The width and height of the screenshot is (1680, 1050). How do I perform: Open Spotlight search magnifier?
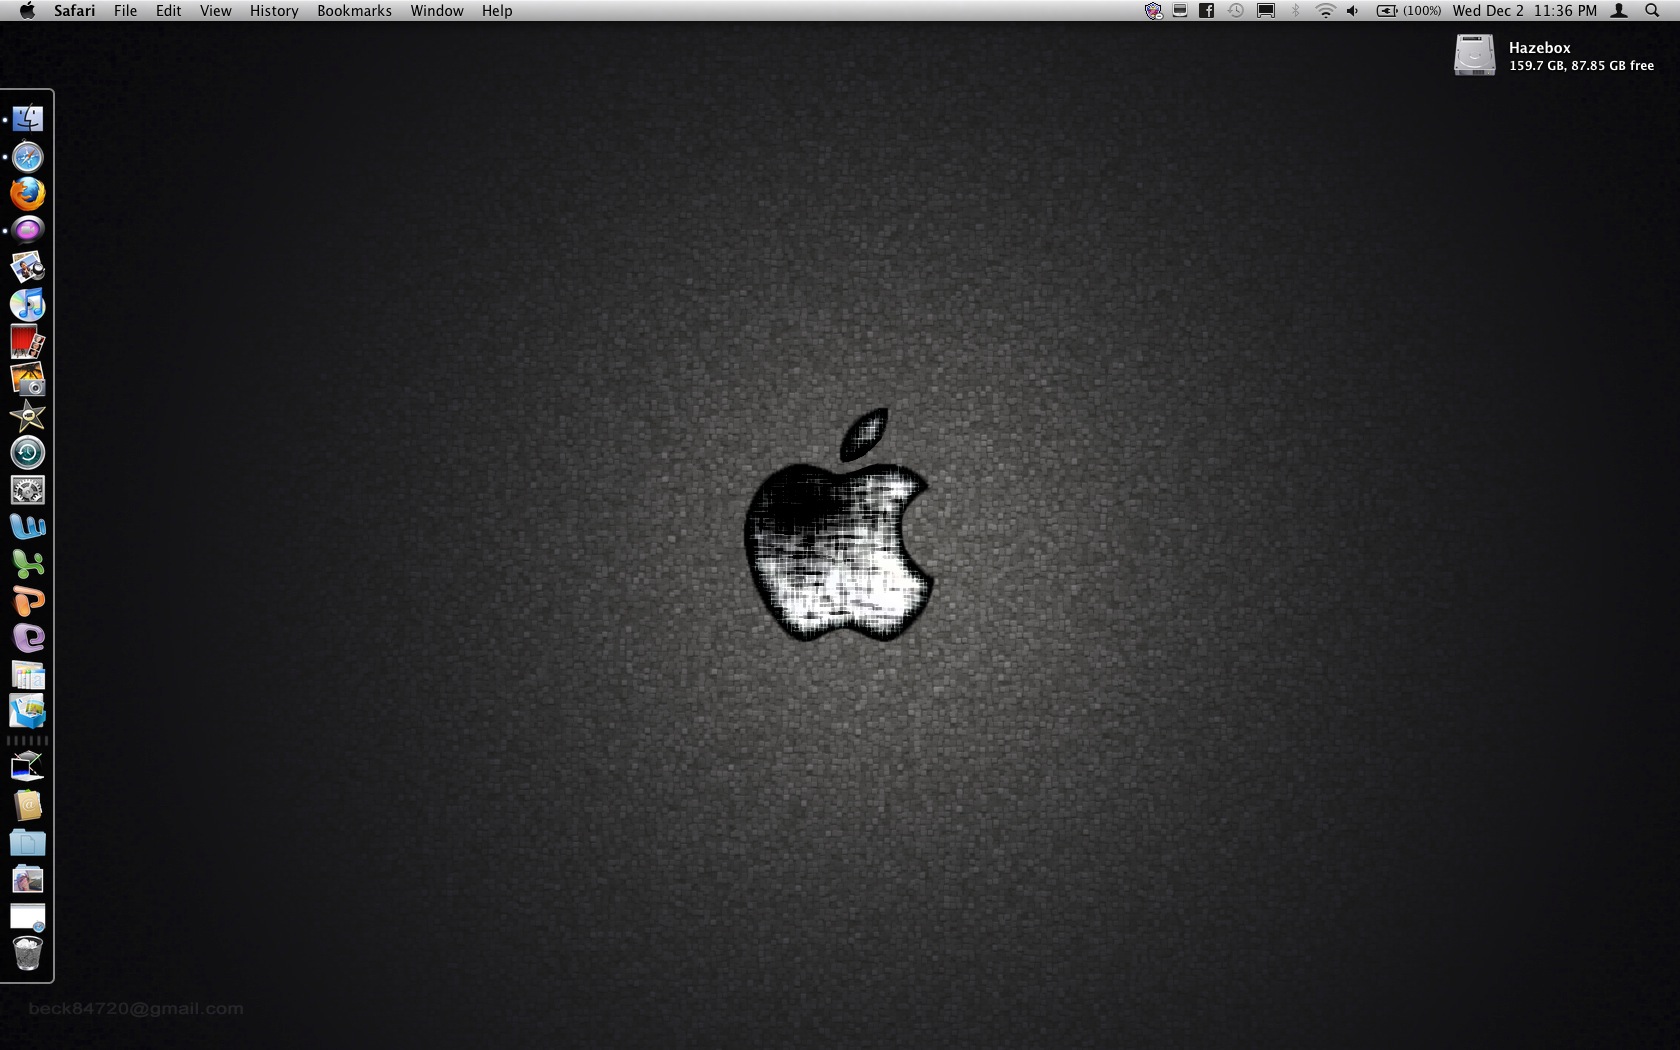tap(1652, 11)
